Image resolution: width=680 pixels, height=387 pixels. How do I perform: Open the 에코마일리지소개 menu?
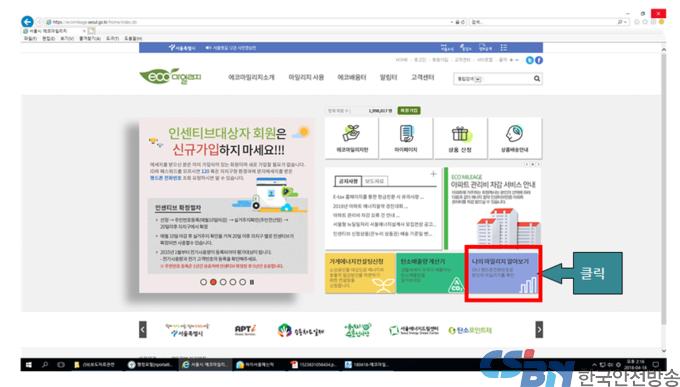pos(252,77)
